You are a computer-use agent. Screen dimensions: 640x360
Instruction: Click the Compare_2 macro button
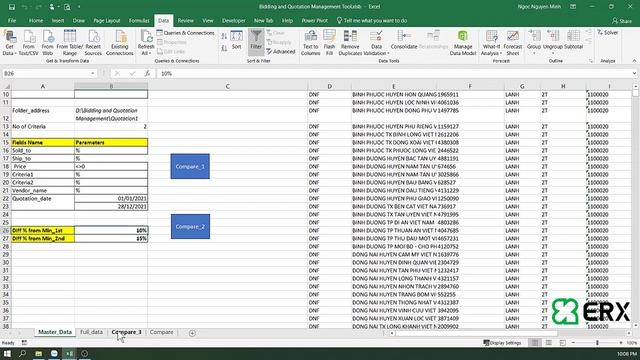tap(190, 226)
